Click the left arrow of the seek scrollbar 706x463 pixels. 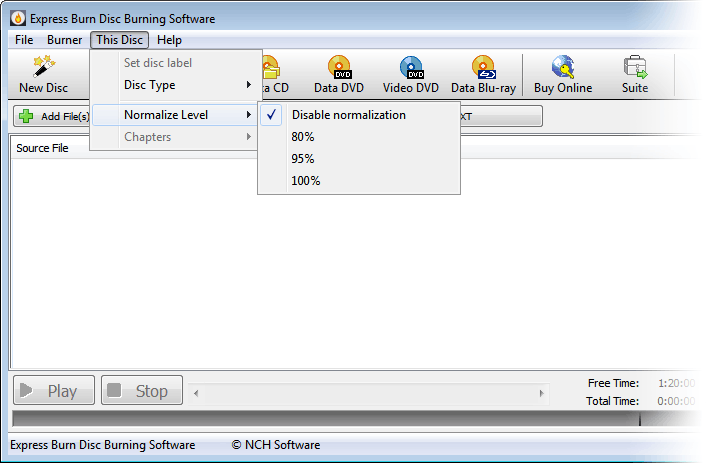(196, 393)
